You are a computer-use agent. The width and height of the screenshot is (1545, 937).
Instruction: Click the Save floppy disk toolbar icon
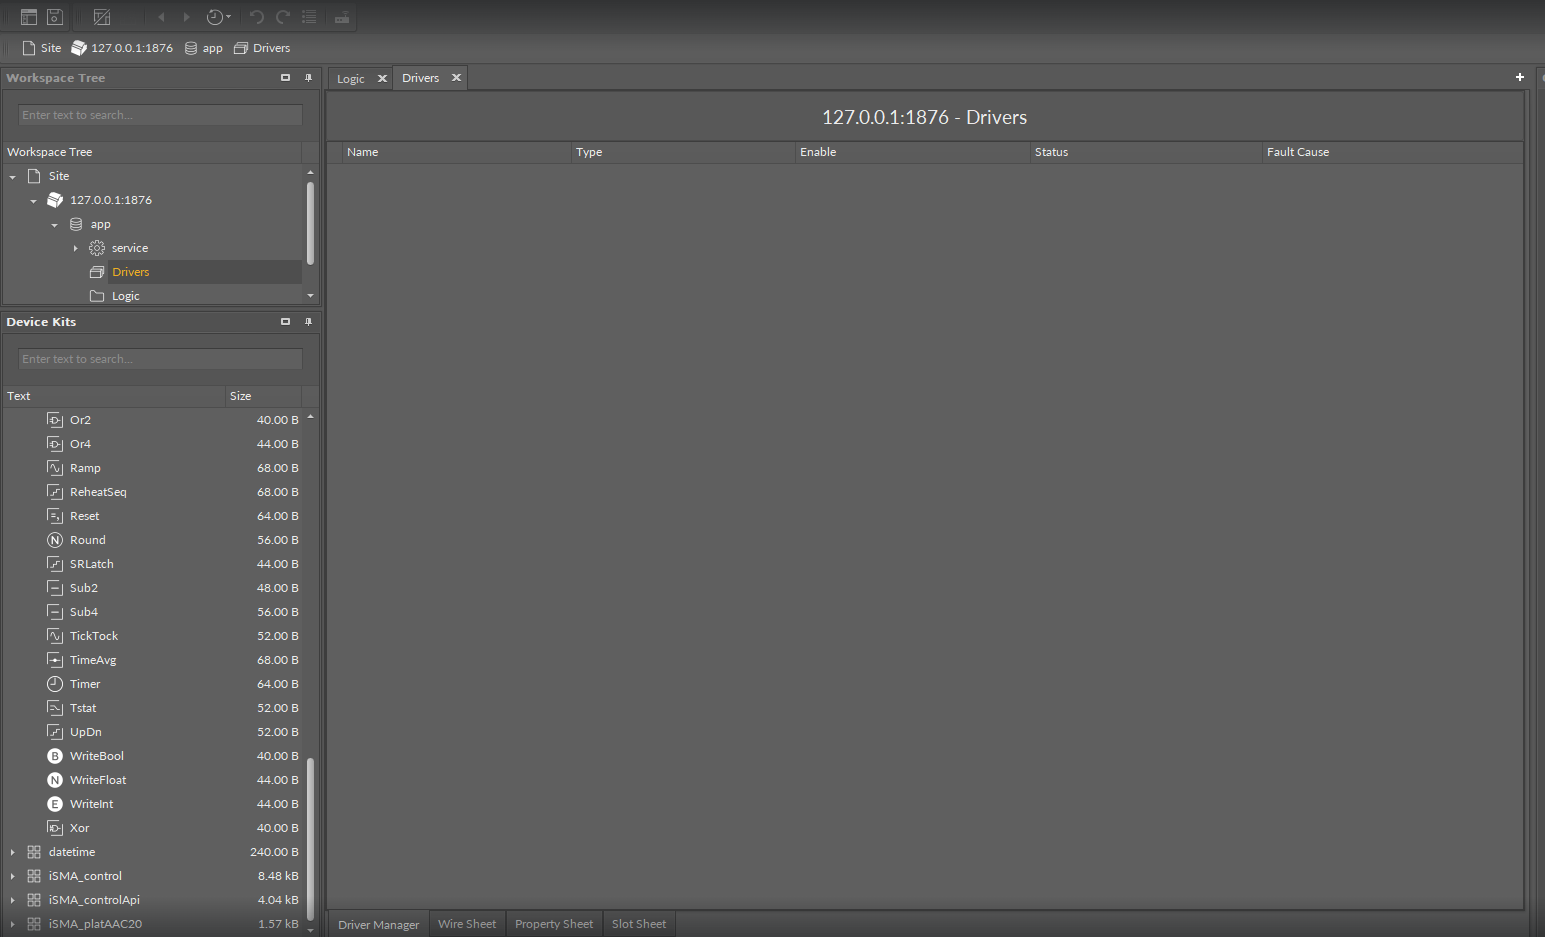(x=55, y=17)
